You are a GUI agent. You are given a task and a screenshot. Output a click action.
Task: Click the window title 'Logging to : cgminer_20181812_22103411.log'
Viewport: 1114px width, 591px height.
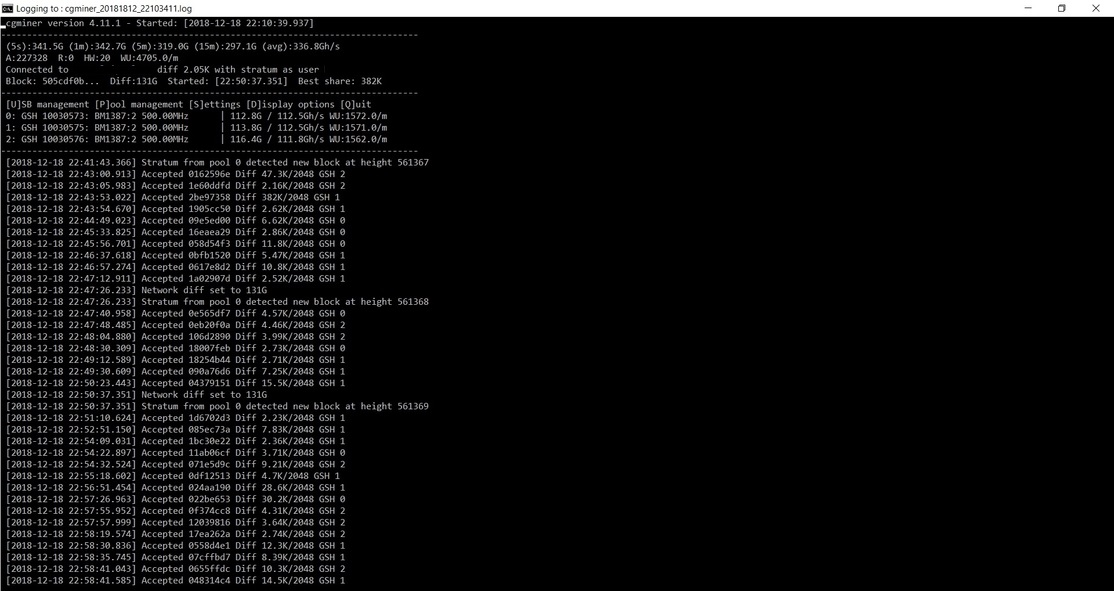point(104,9)
